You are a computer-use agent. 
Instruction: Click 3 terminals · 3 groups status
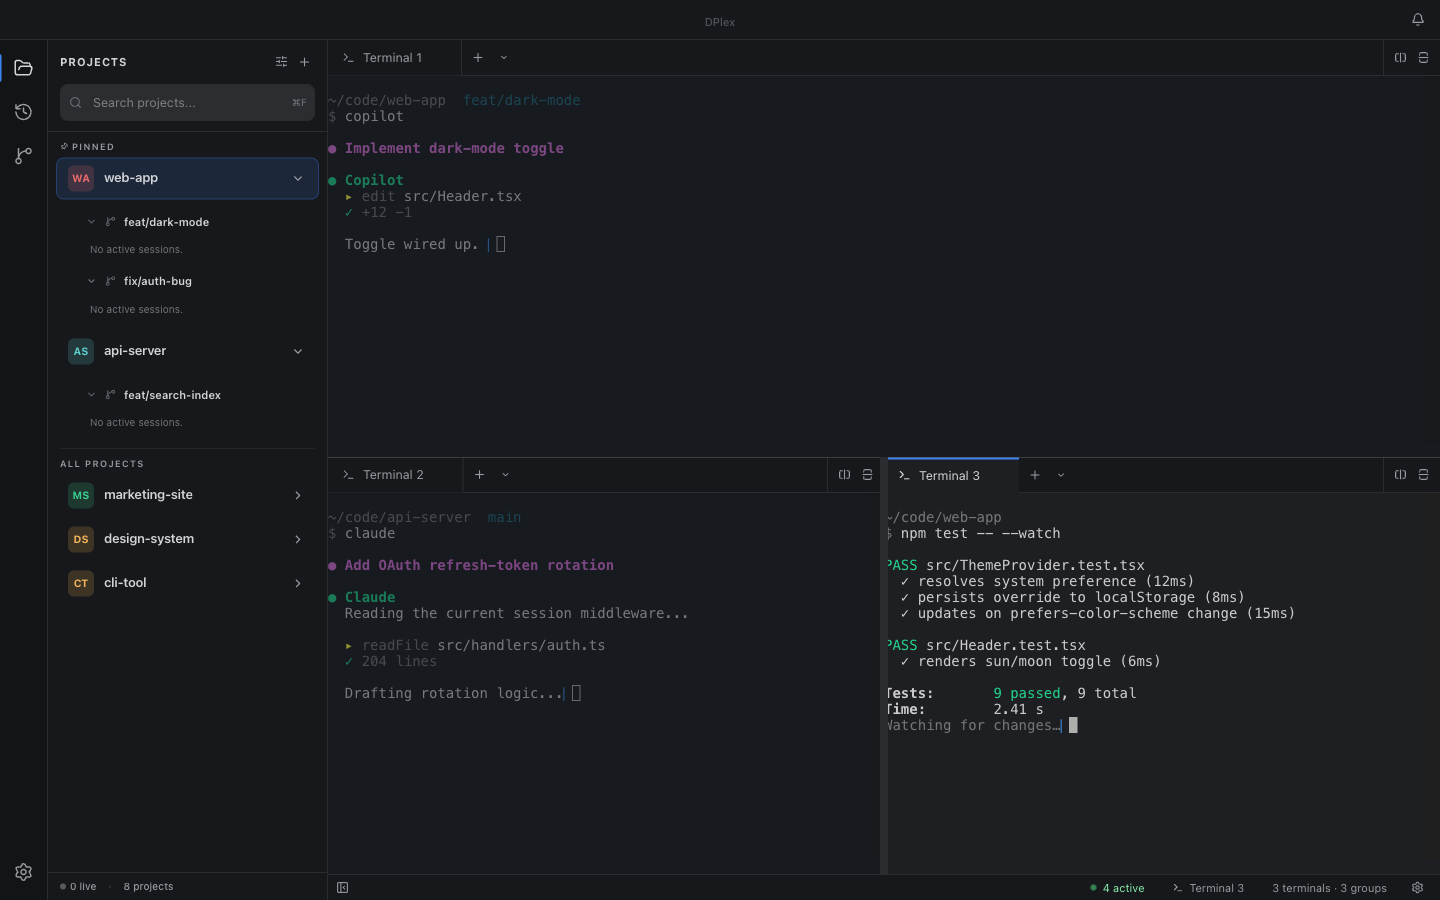pos(1329,888)
